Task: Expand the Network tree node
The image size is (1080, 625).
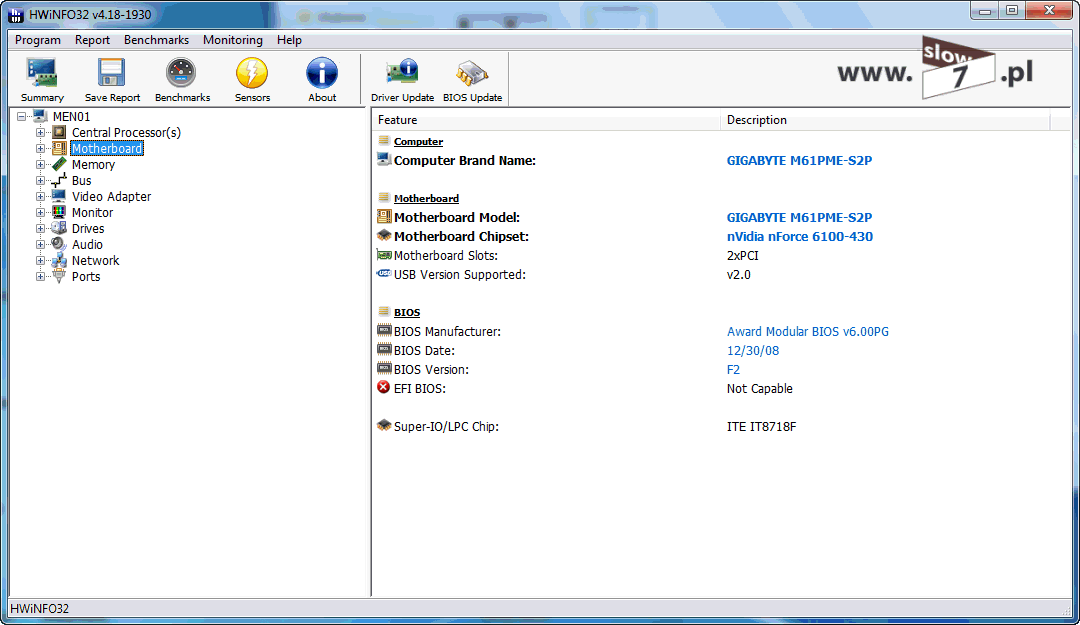Action: (x=40, y=260)
